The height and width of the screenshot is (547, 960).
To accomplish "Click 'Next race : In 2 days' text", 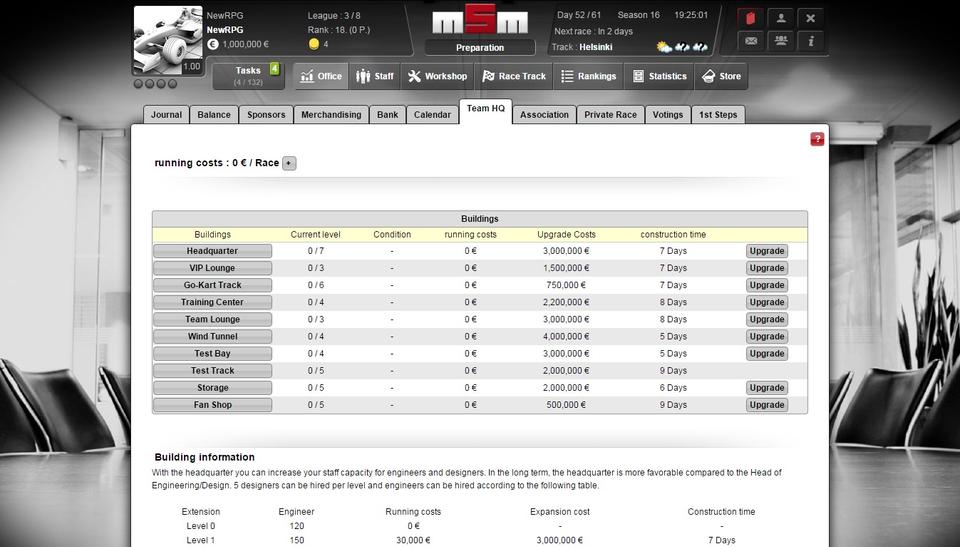I will [x=593, y=31].
